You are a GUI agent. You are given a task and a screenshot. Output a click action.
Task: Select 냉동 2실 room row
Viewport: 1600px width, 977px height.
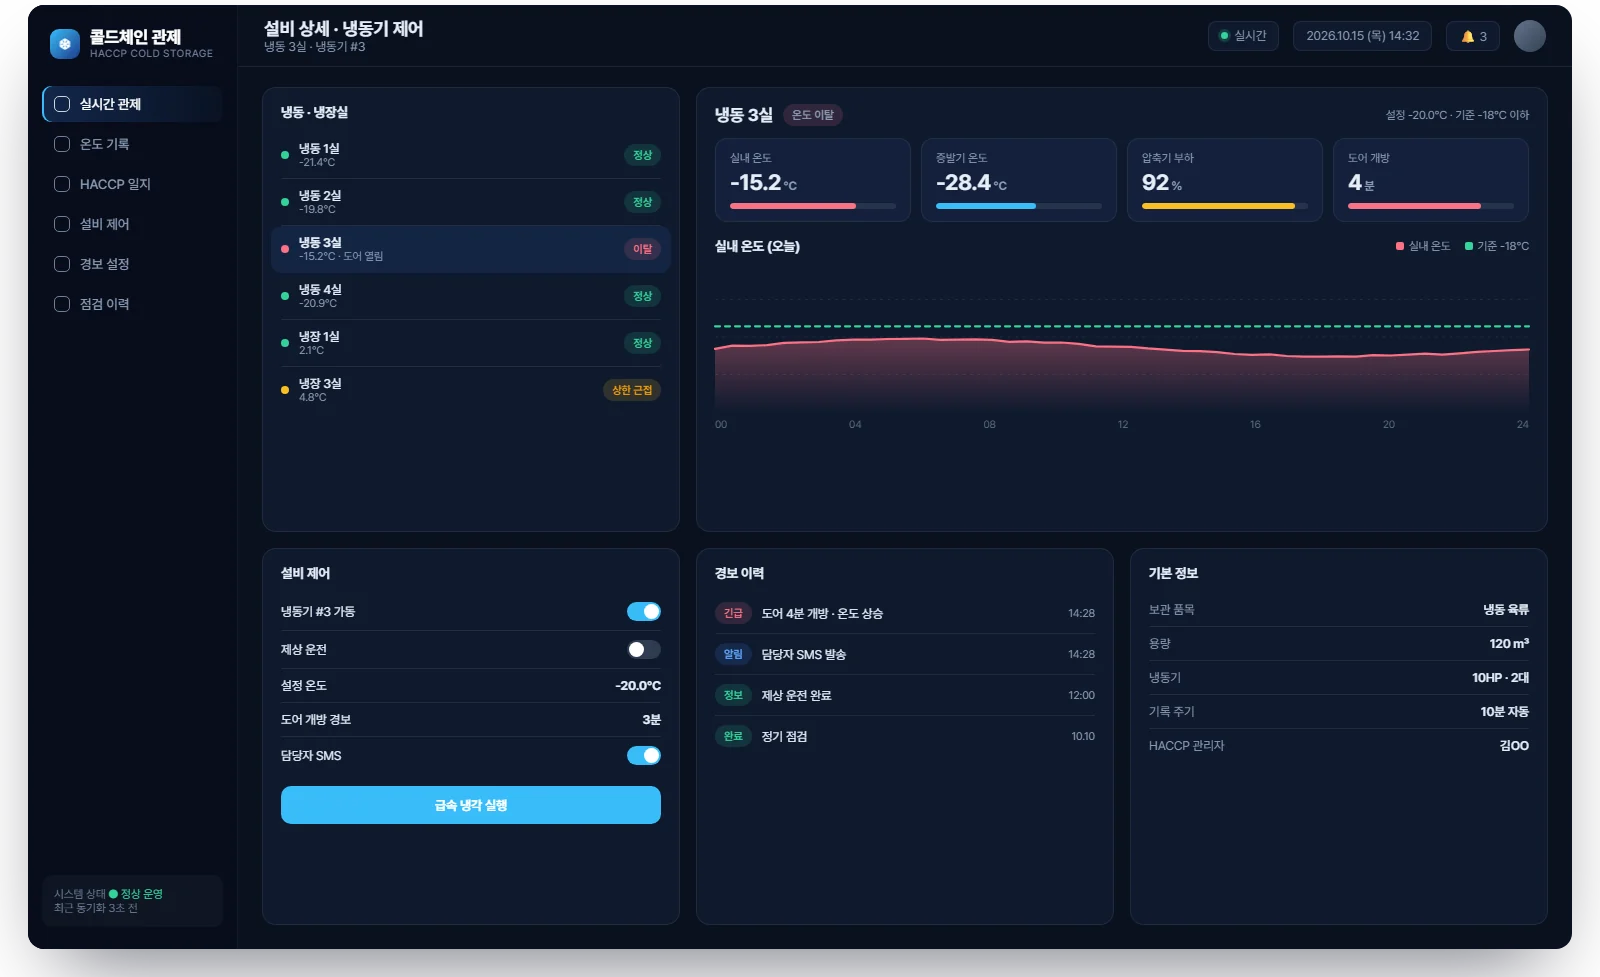click(471, 202)
